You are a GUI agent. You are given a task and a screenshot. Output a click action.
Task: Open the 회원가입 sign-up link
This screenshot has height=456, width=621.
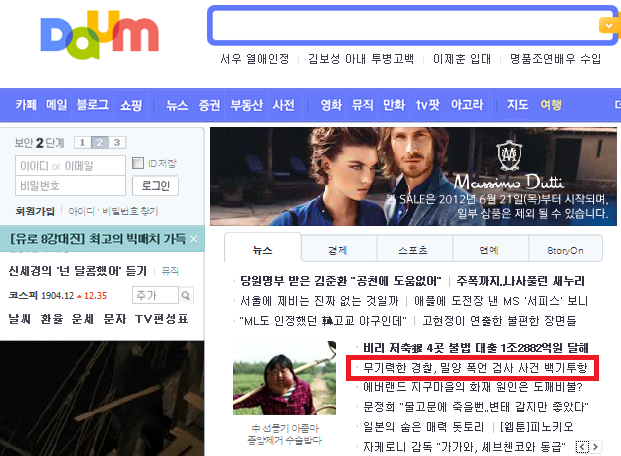[35, 211]
